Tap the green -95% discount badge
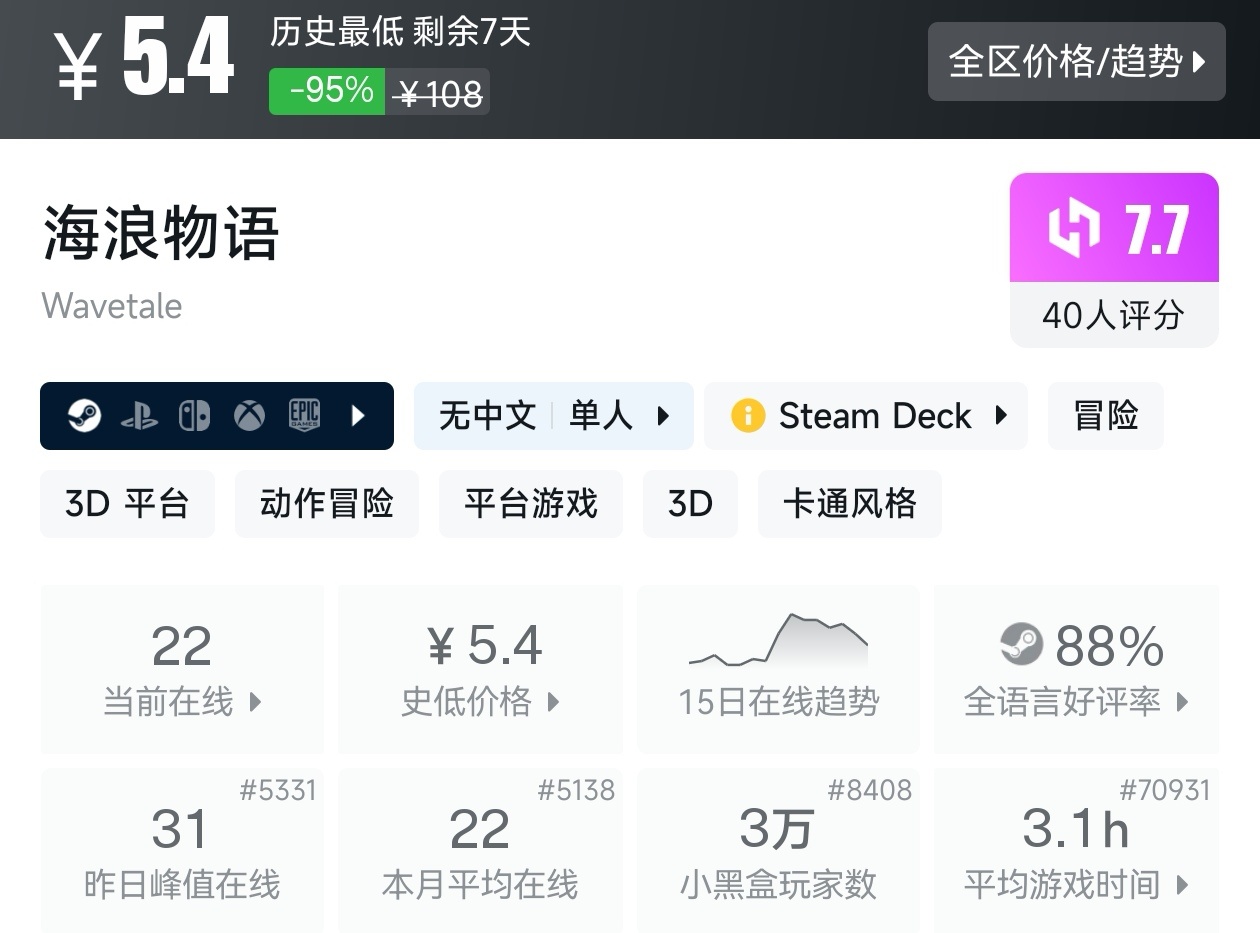Screen dimensions: 1260x933 point(327,92)
